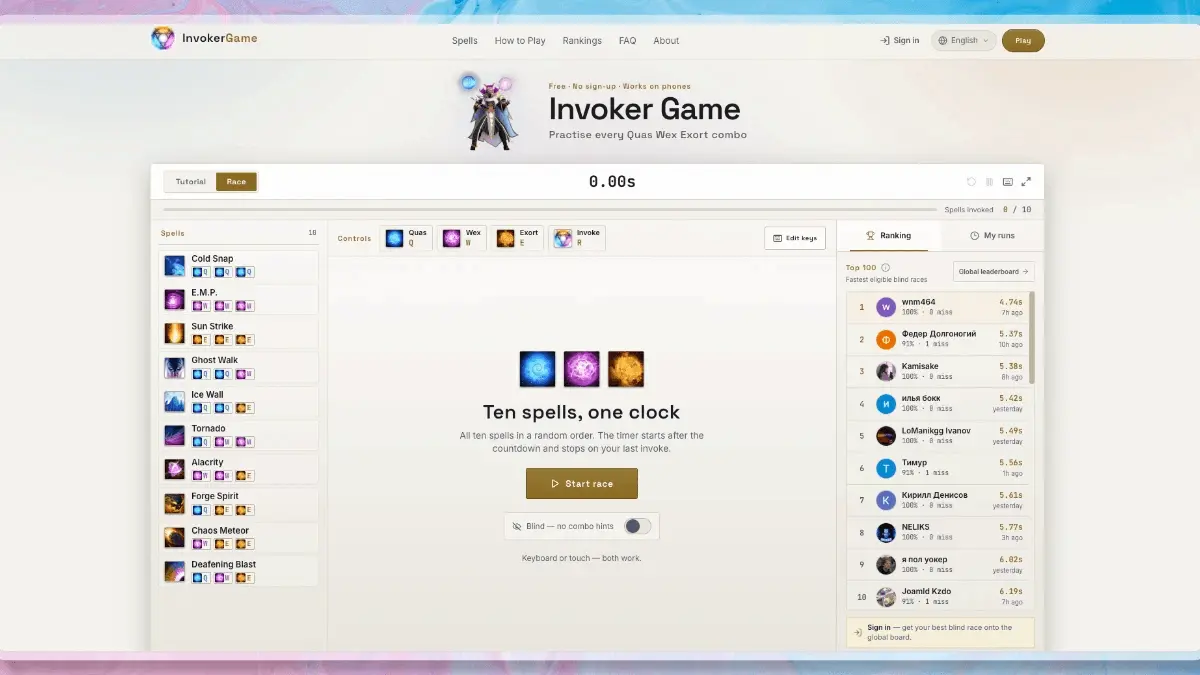Image resolution: width=1200 pixels, height=675 pixels.
Task: Click the Play button in header
Action: pos(1023,41)
